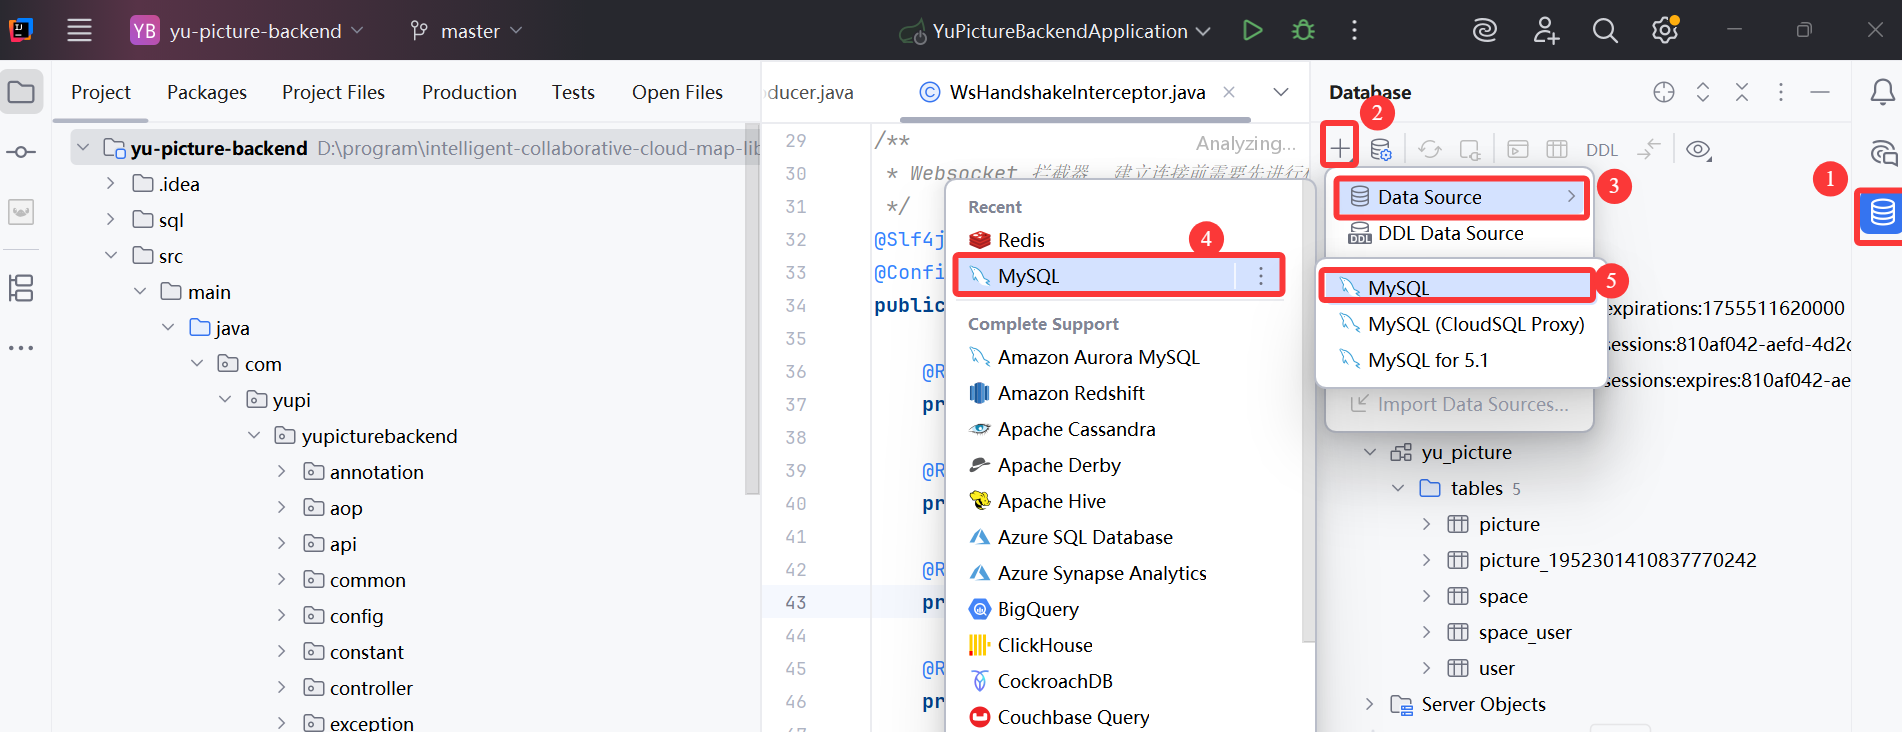The image size is (1902, 732).
Task: Close the WsHandshakeInterceptor.java tab
Action: point(1229,92)
